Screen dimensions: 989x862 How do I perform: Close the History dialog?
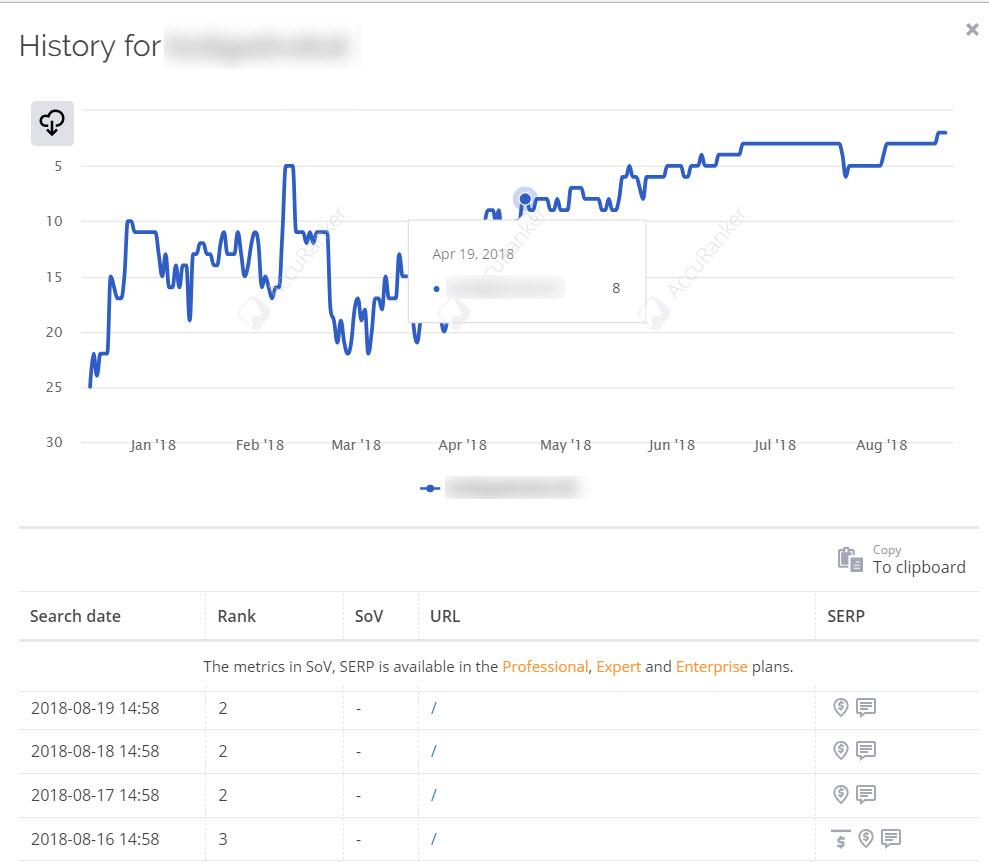(972, 30)
